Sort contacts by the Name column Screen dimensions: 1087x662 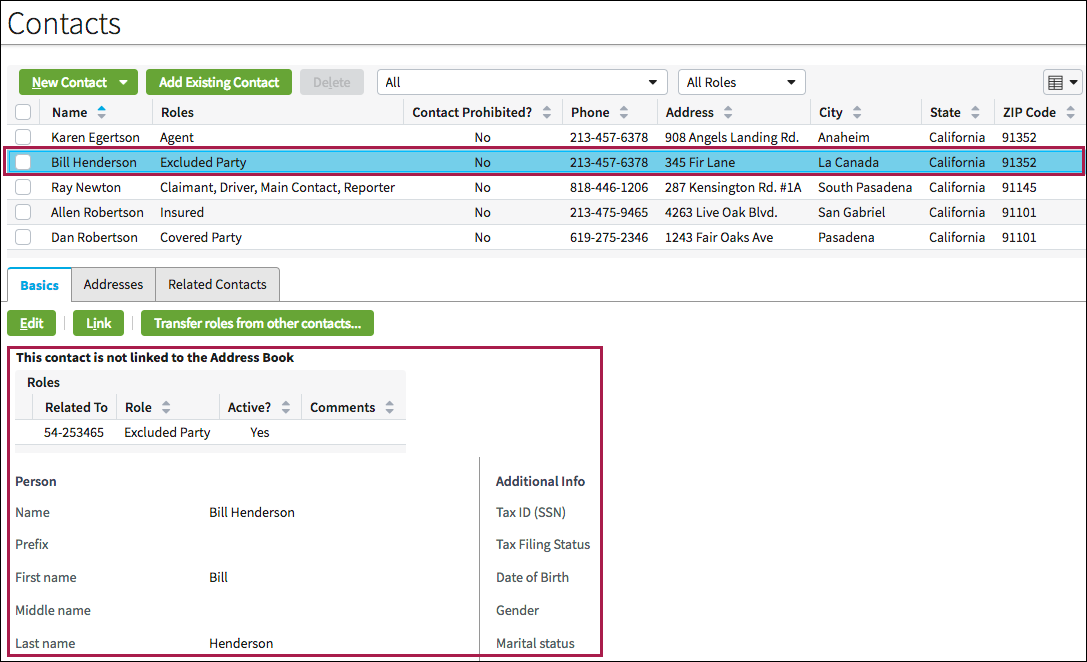(x=102, y=111)
